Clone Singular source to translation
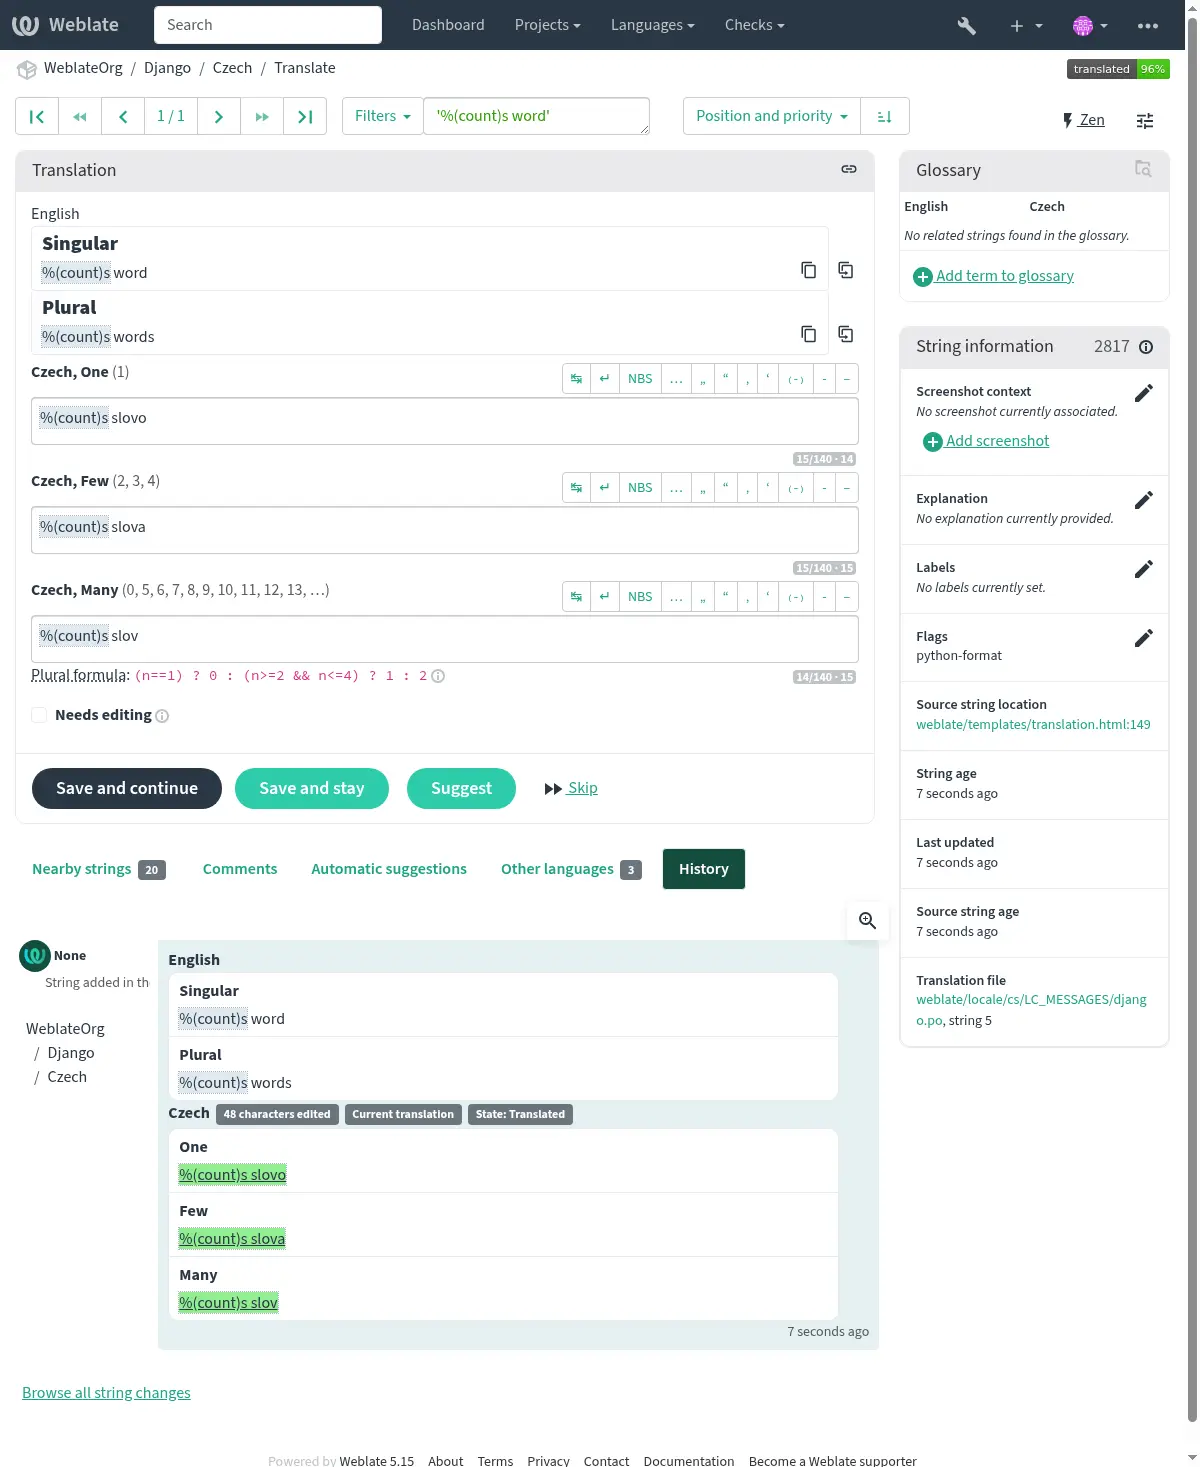 846,270
